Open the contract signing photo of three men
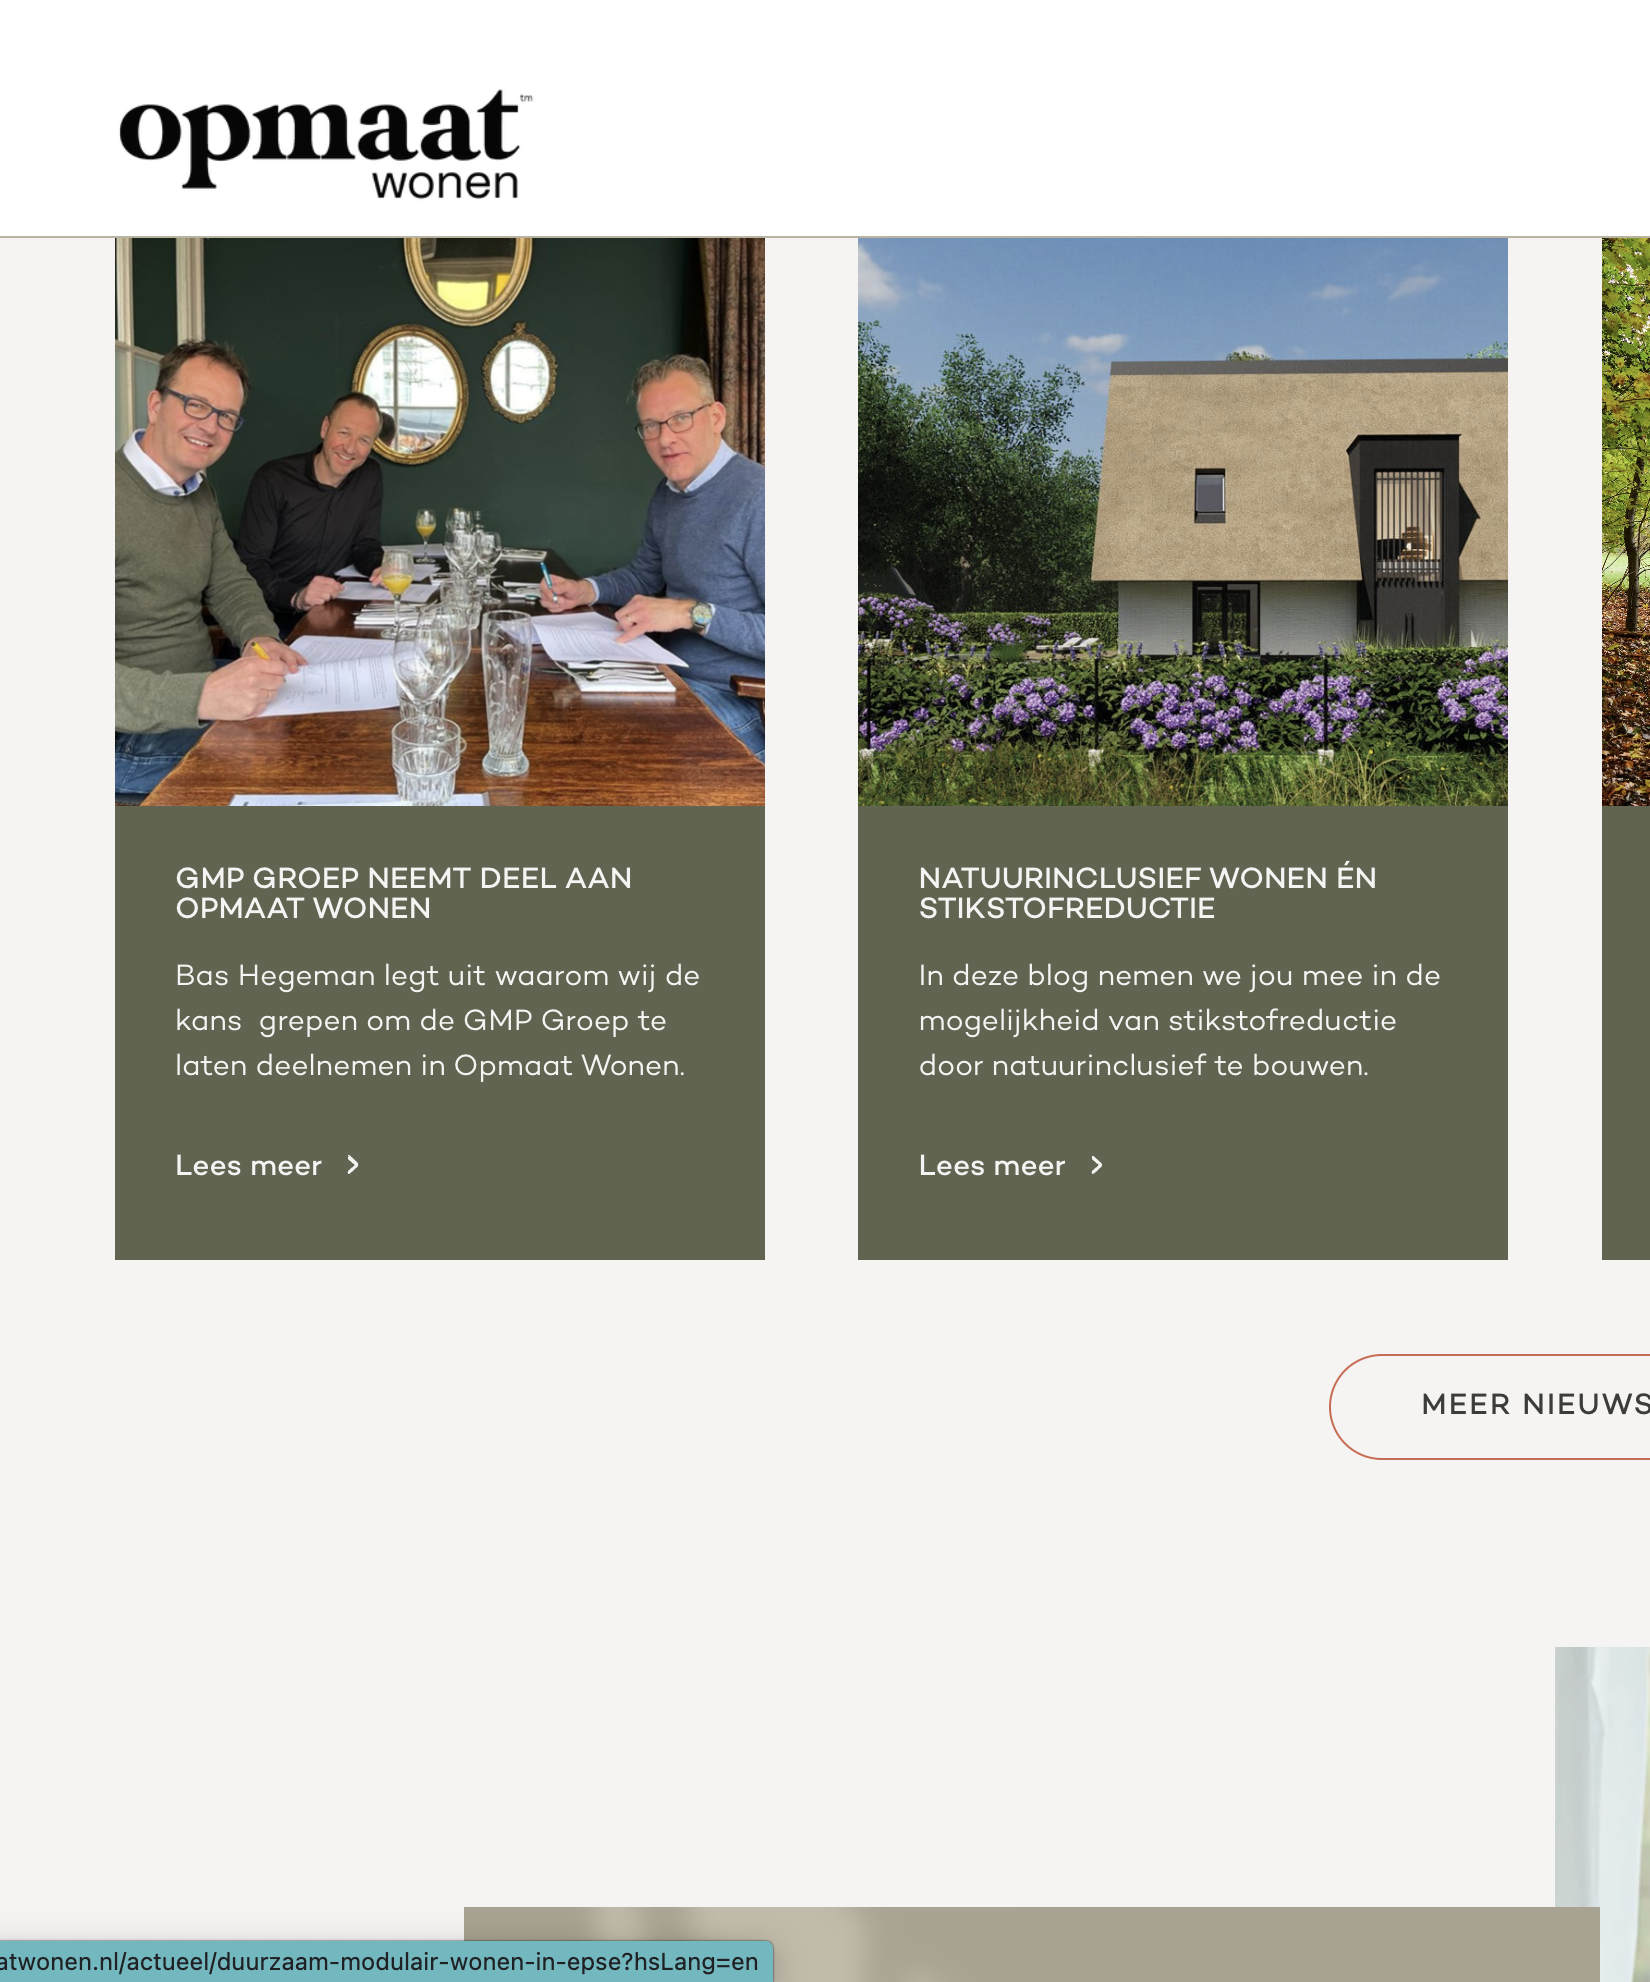This screenshot has width=1650, height=1982. [440, 522]
